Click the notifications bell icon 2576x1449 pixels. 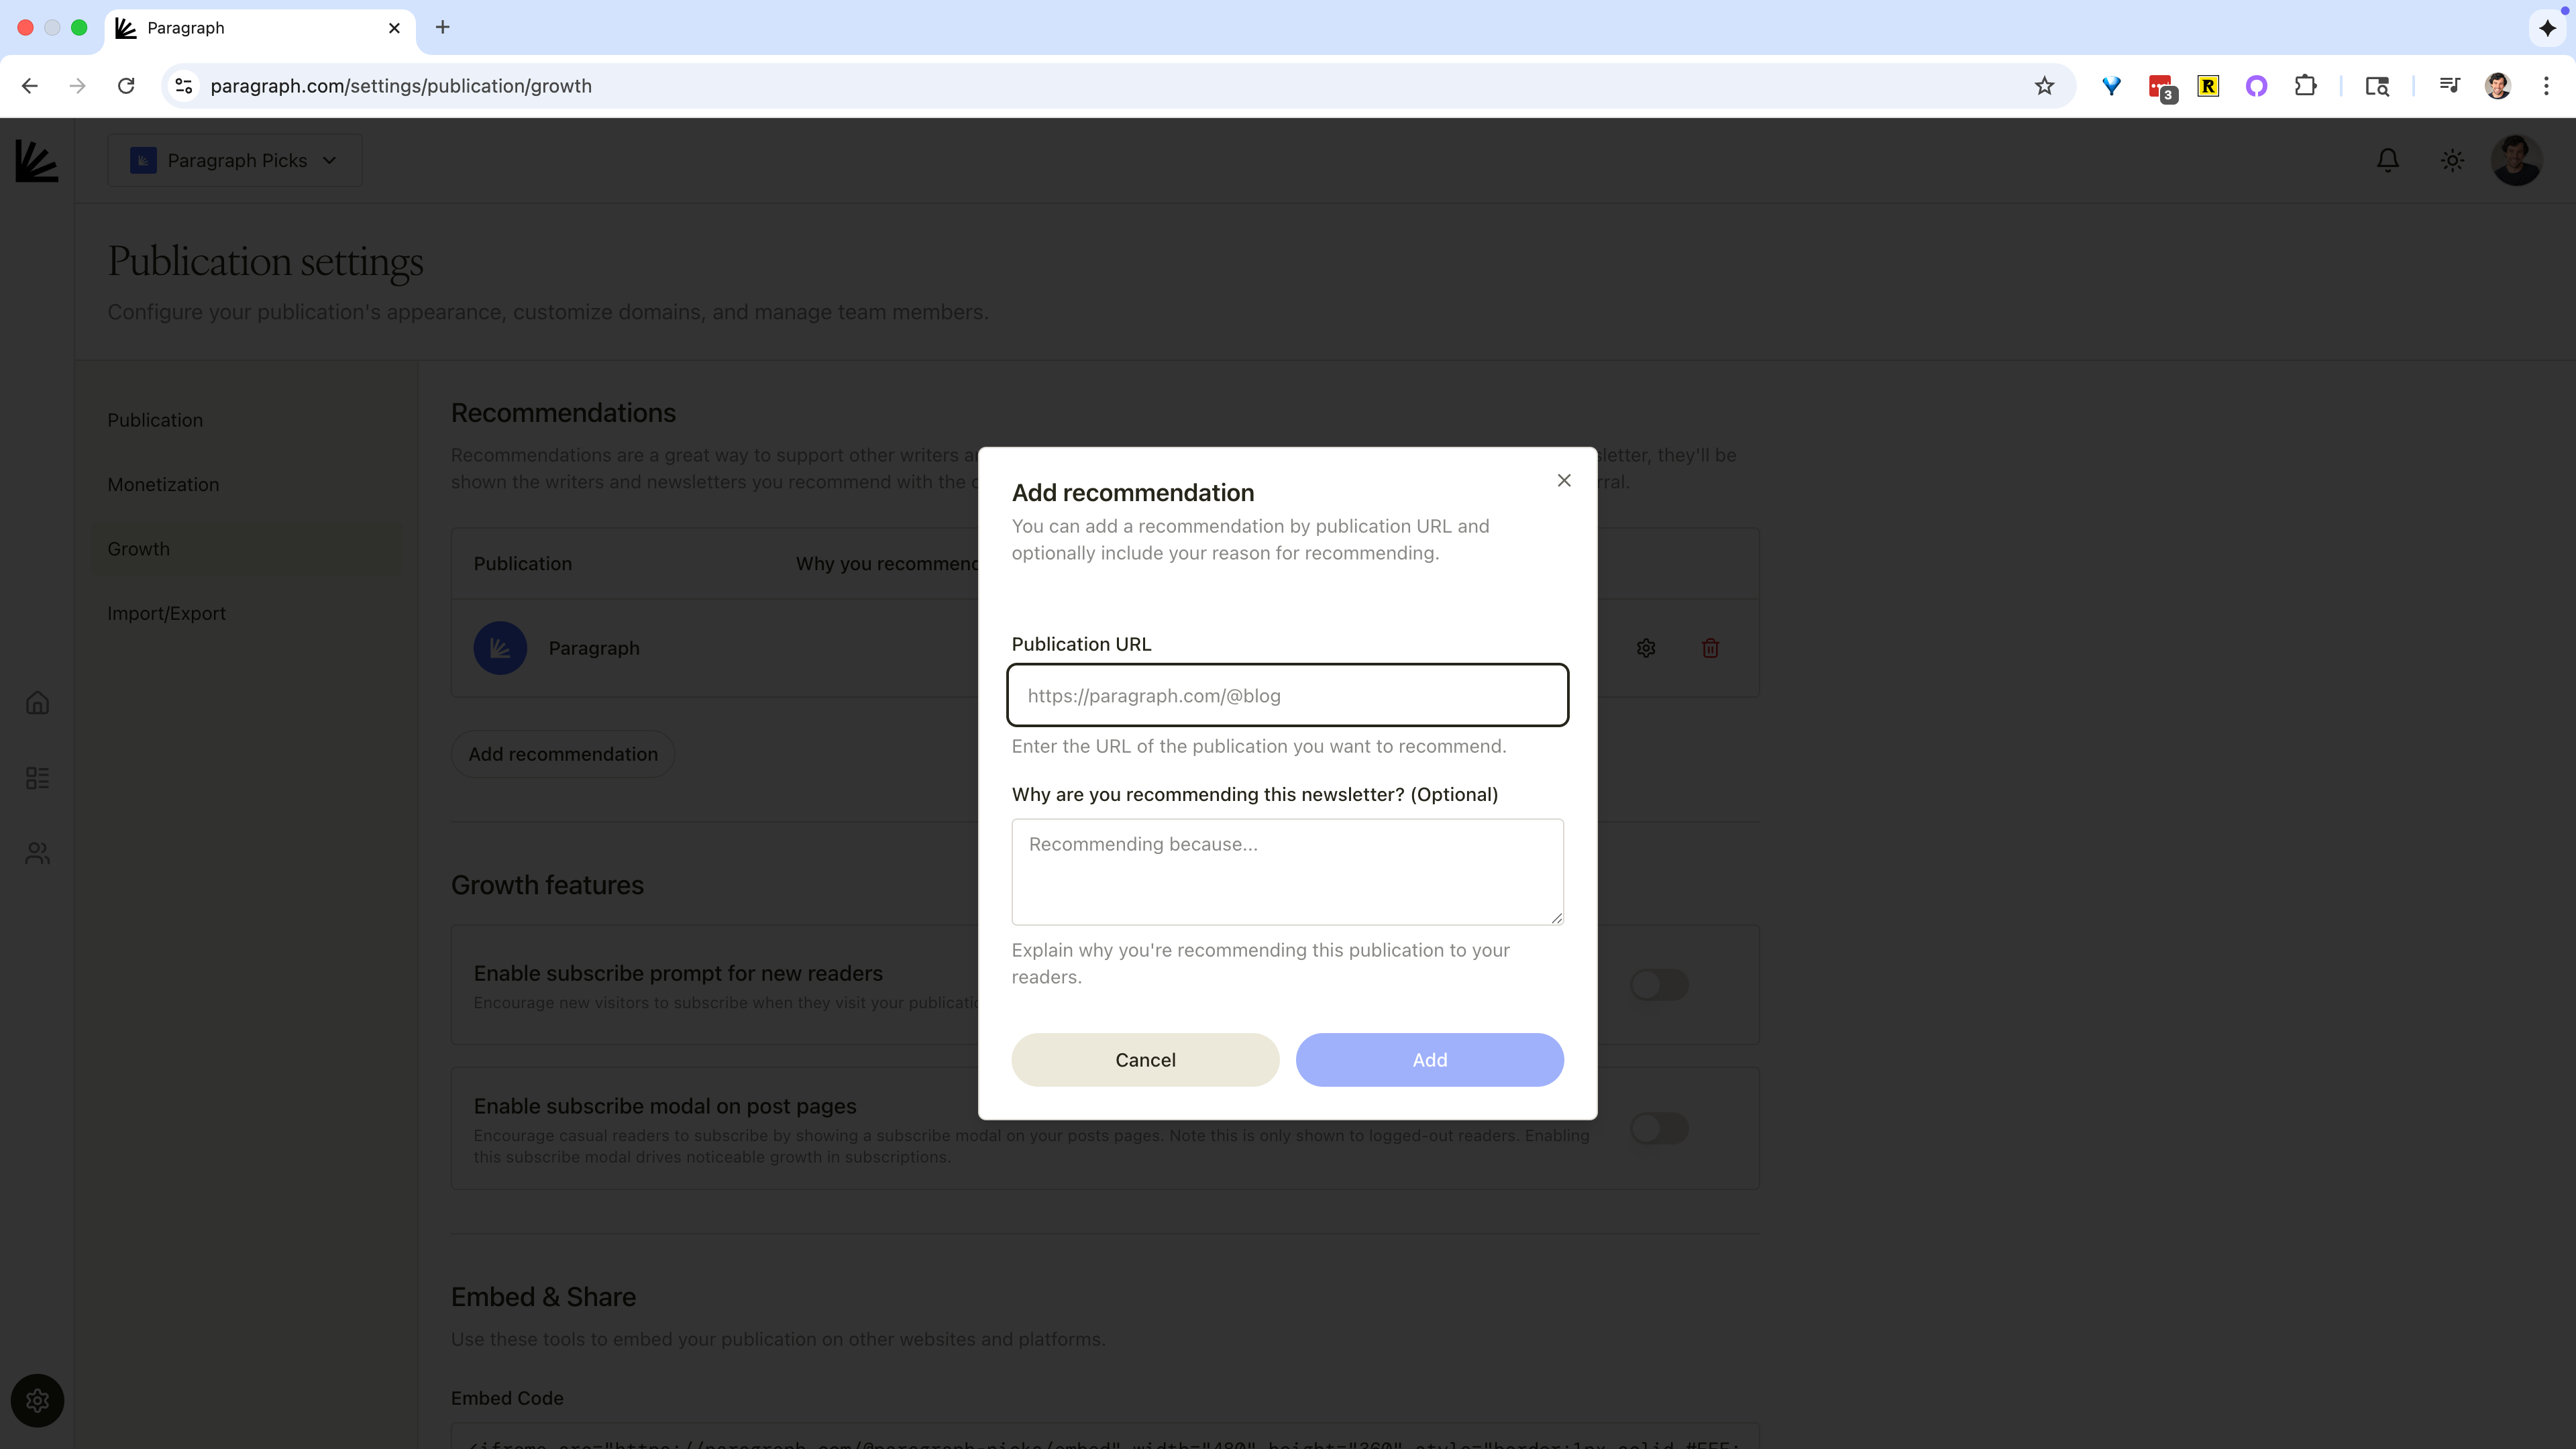[x=2387, y=160]
